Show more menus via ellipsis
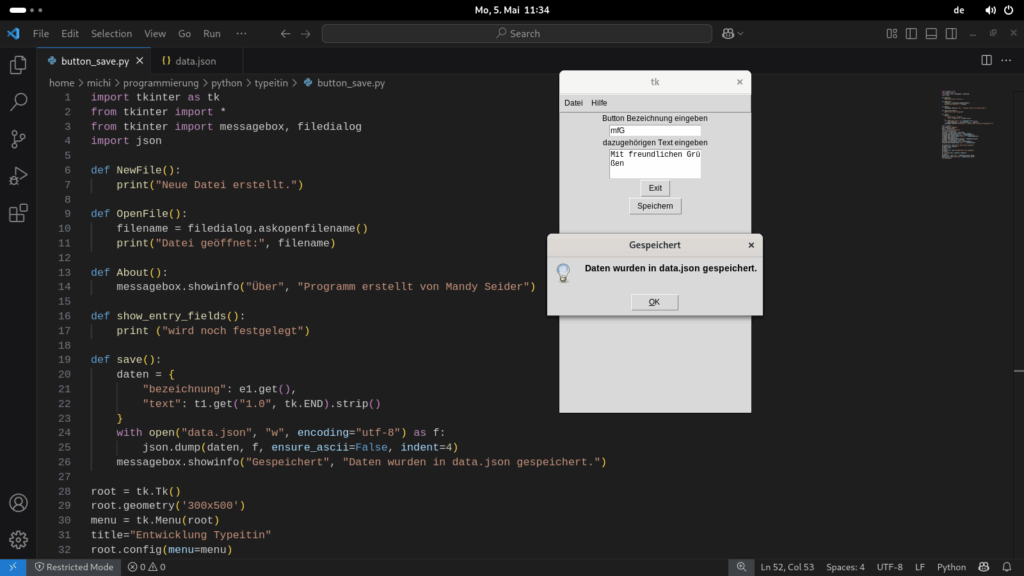The width and height of the screenshot is (1024, 576). (242, 33)
